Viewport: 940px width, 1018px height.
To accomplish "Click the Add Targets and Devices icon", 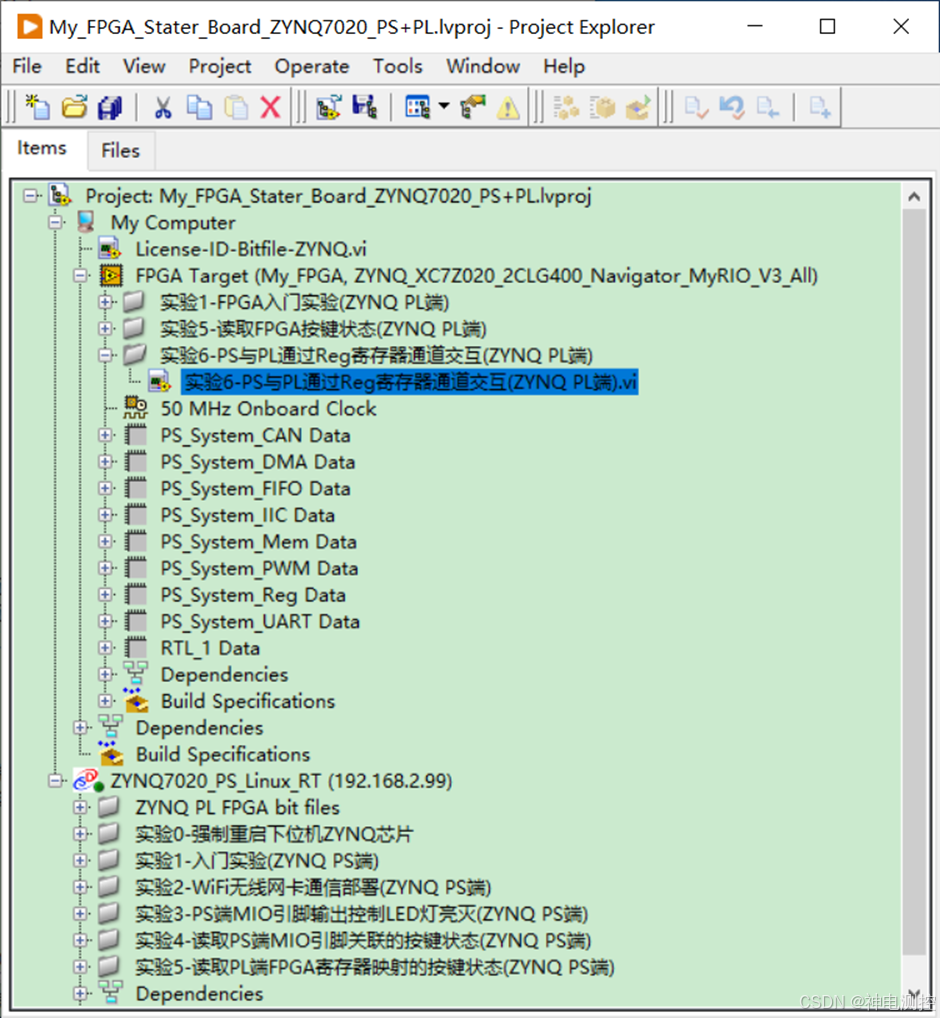I will pyautogui.click(x=328, y=107).
